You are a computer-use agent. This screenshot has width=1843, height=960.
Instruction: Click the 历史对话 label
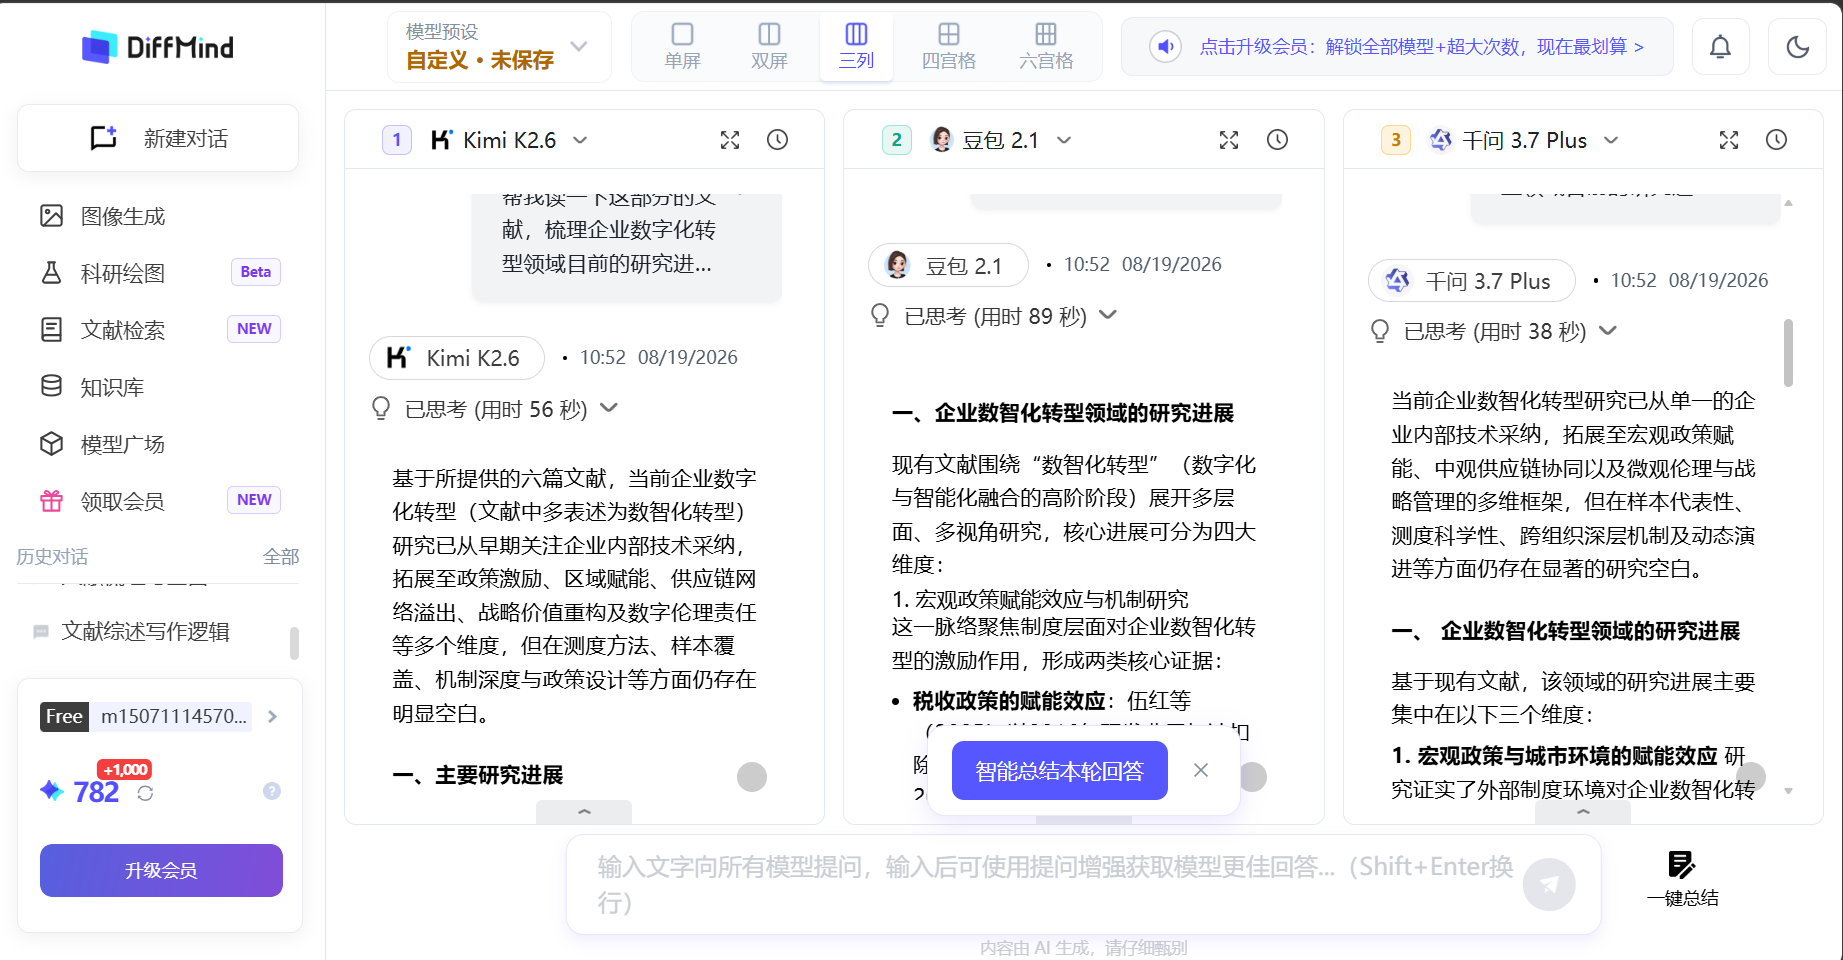52,557
